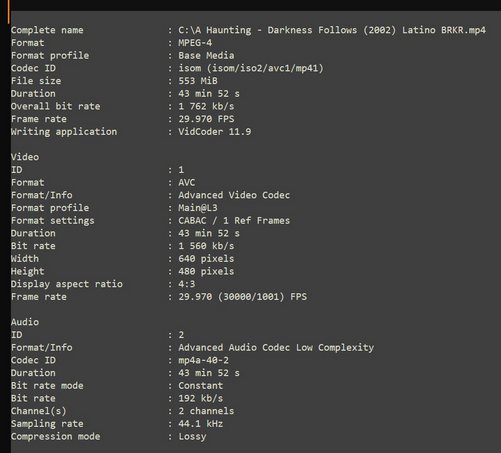Image resolution: width=501 pixels, height=453 pixels.
Task: Select the MPEG-4 format value
Action: (195, 43)
